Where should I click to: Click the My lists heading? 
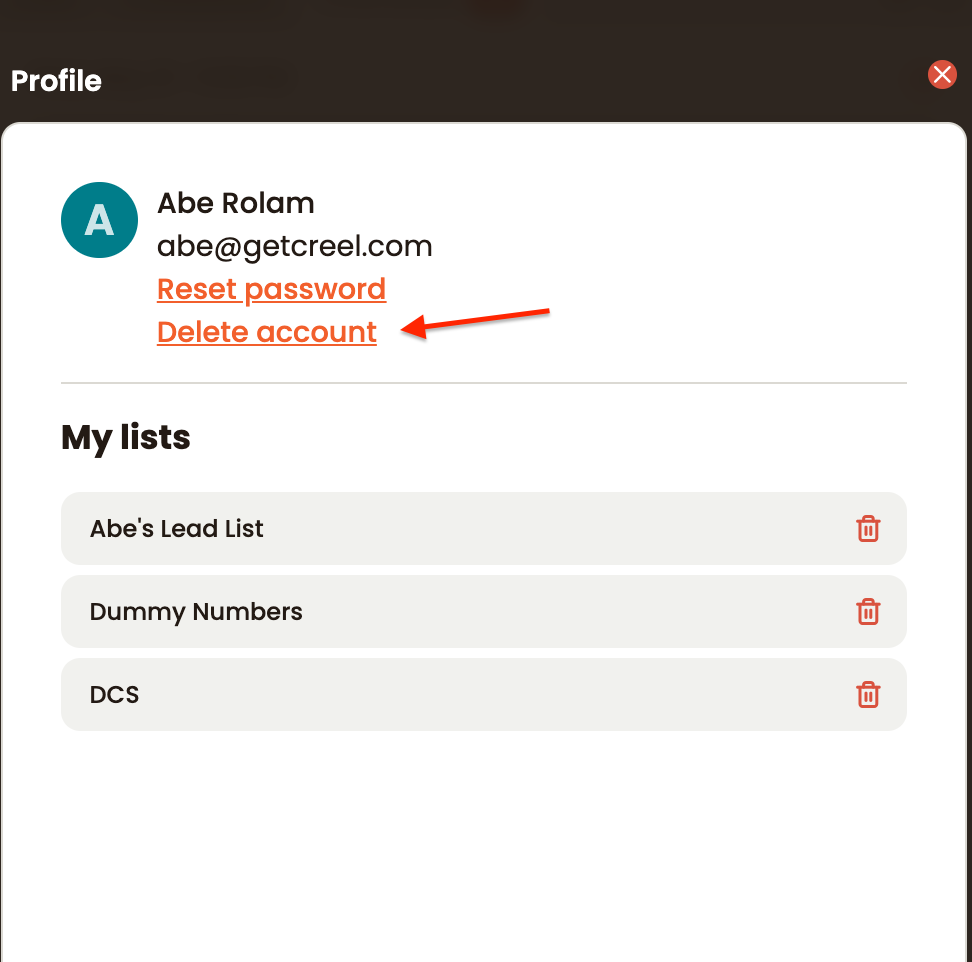coord(125,438)
